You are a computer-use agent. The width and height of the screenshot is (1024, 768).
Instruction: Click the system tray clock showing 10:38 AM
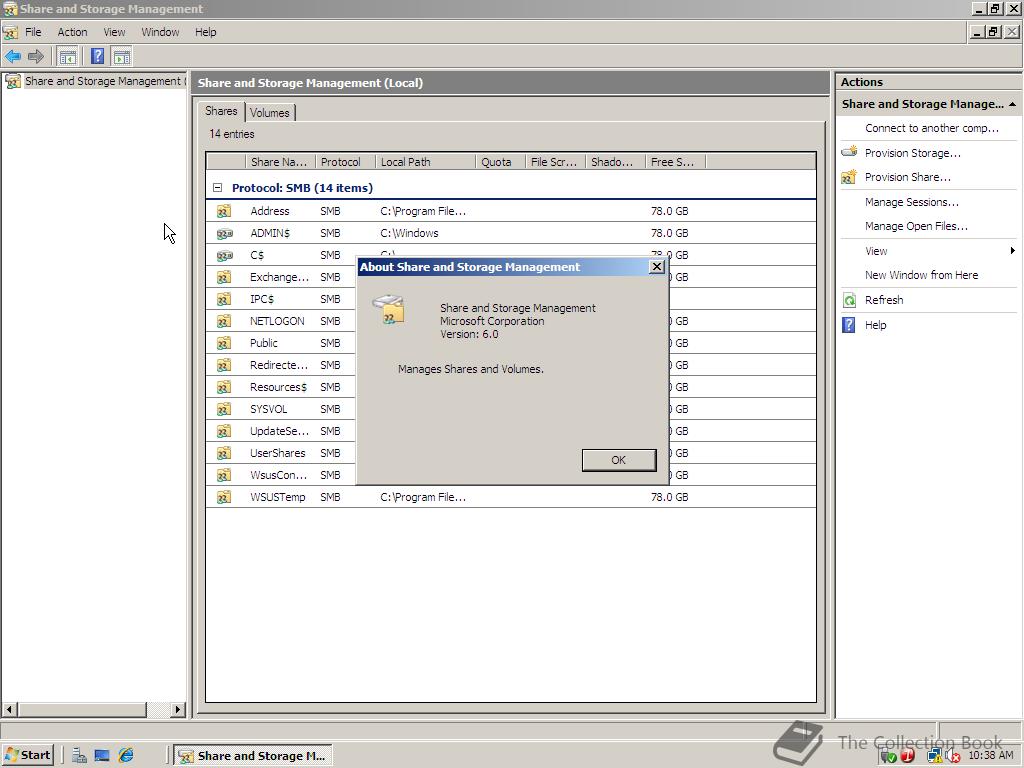click(x=991, y=756)
